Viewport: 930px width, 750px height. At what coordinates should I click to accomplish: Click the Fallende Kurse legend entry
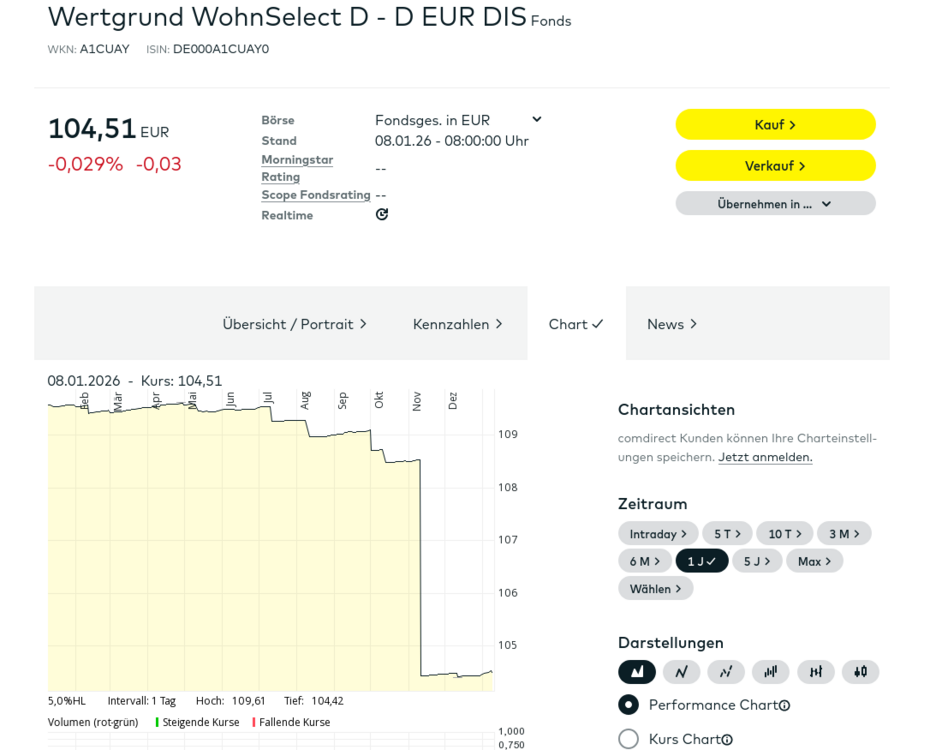291,722
